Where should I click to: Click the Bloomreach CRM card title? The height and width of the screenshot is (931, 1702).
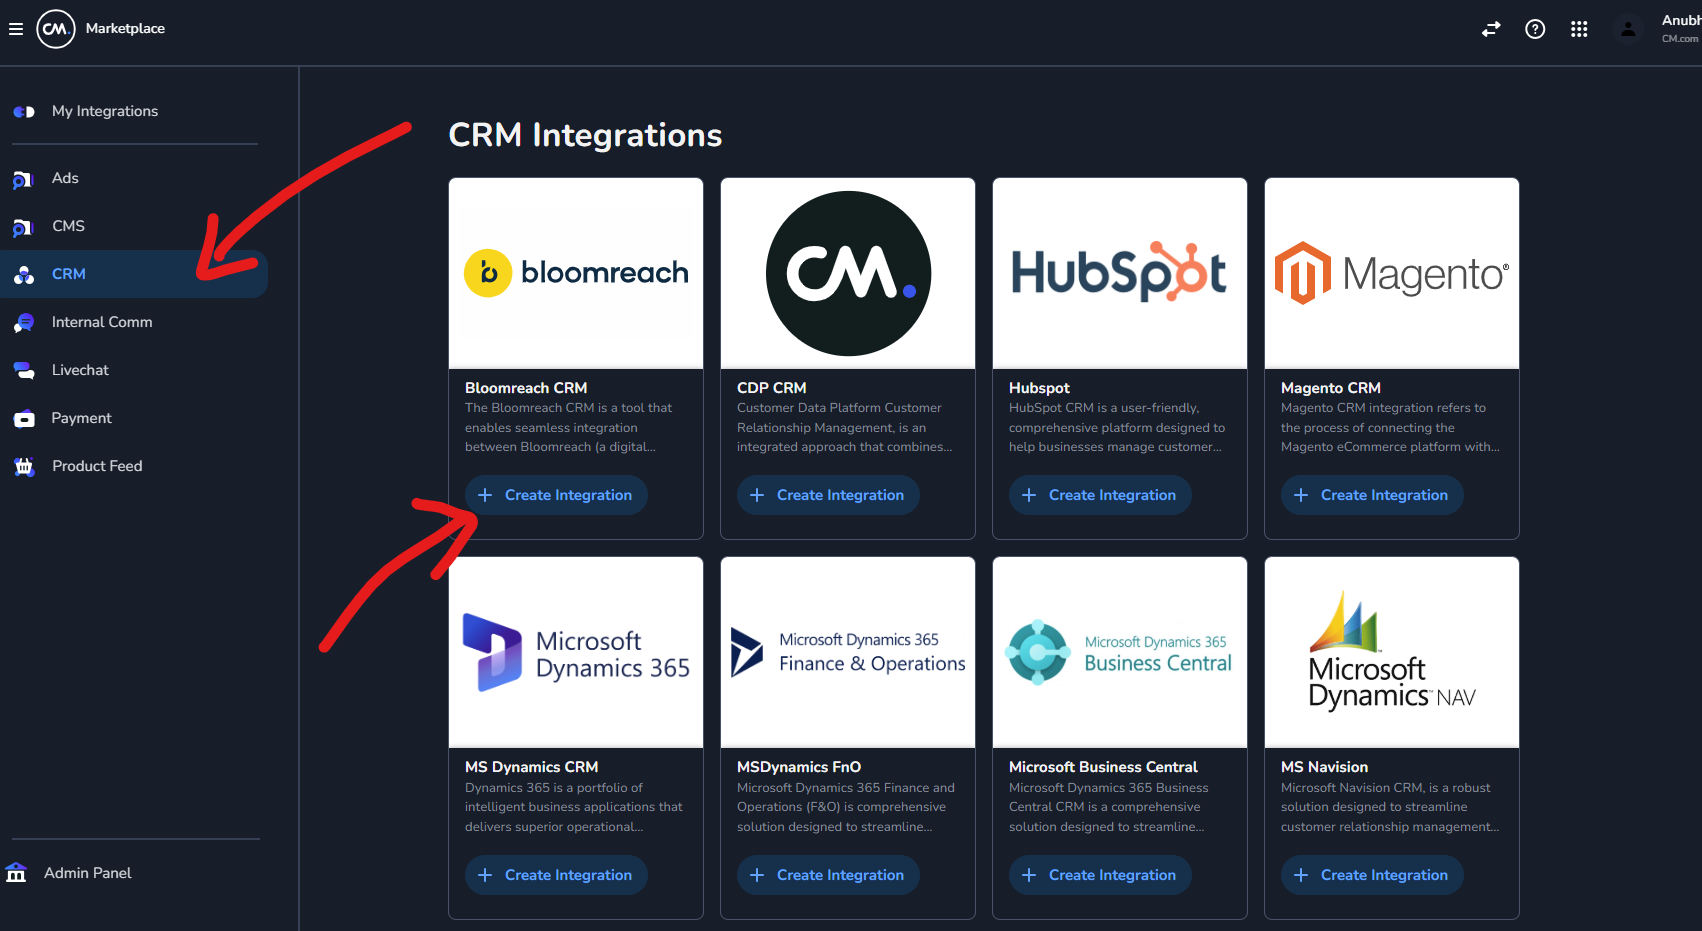pos(526,388)
